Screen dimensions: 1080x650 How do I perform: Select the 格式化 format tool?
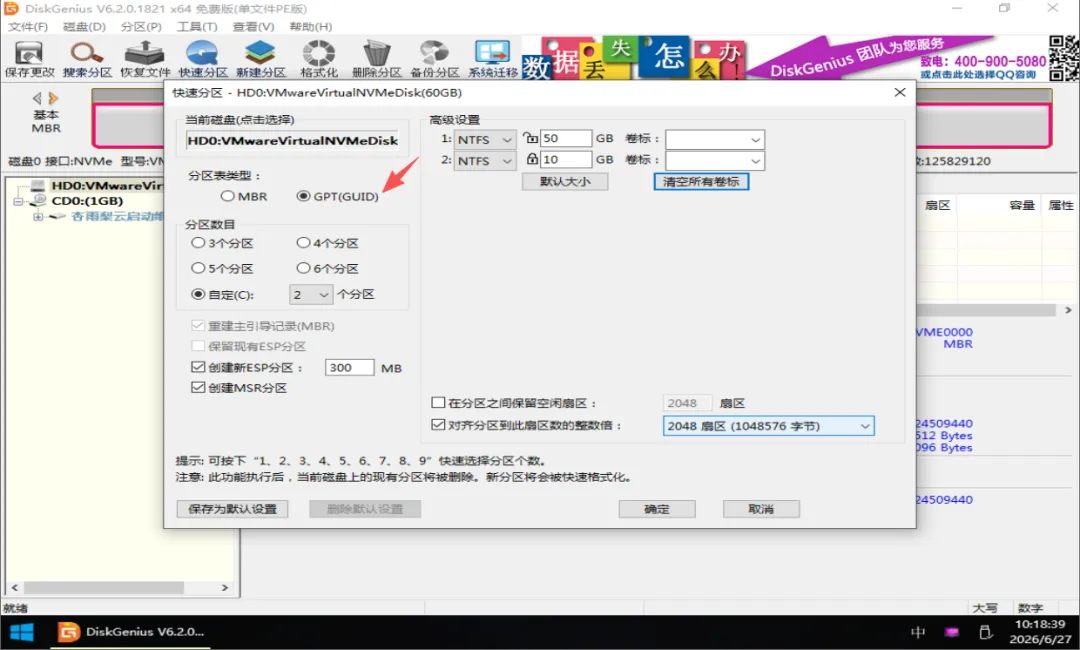(x=319, y=59)
